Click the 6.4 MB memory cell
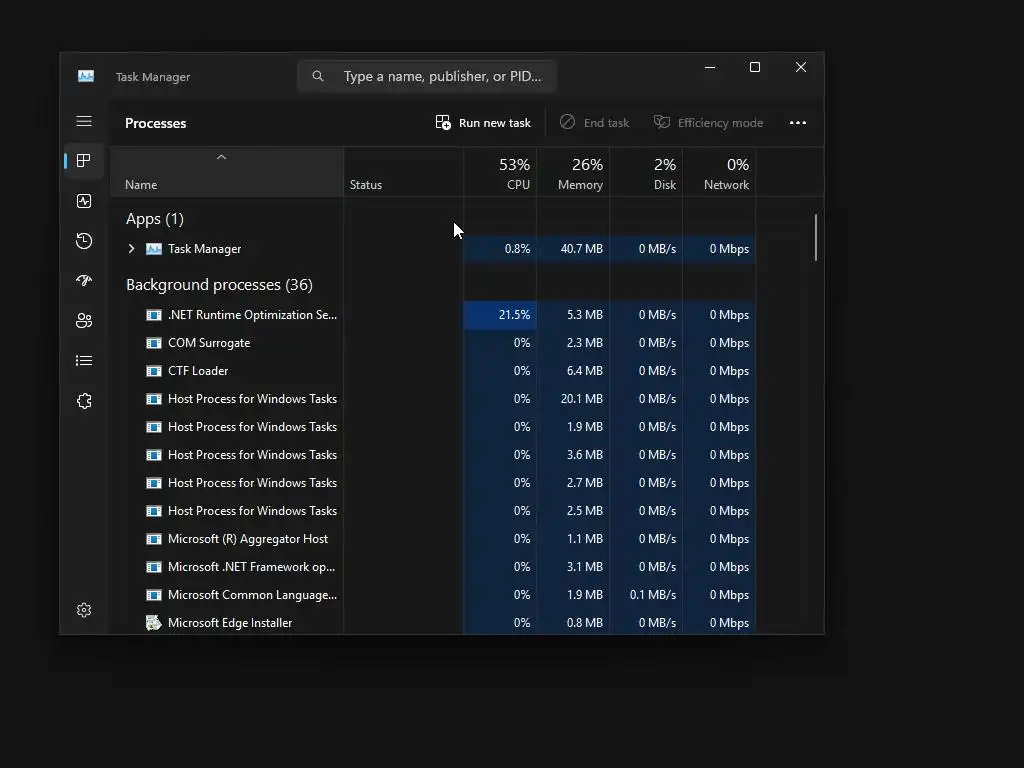 573,371
